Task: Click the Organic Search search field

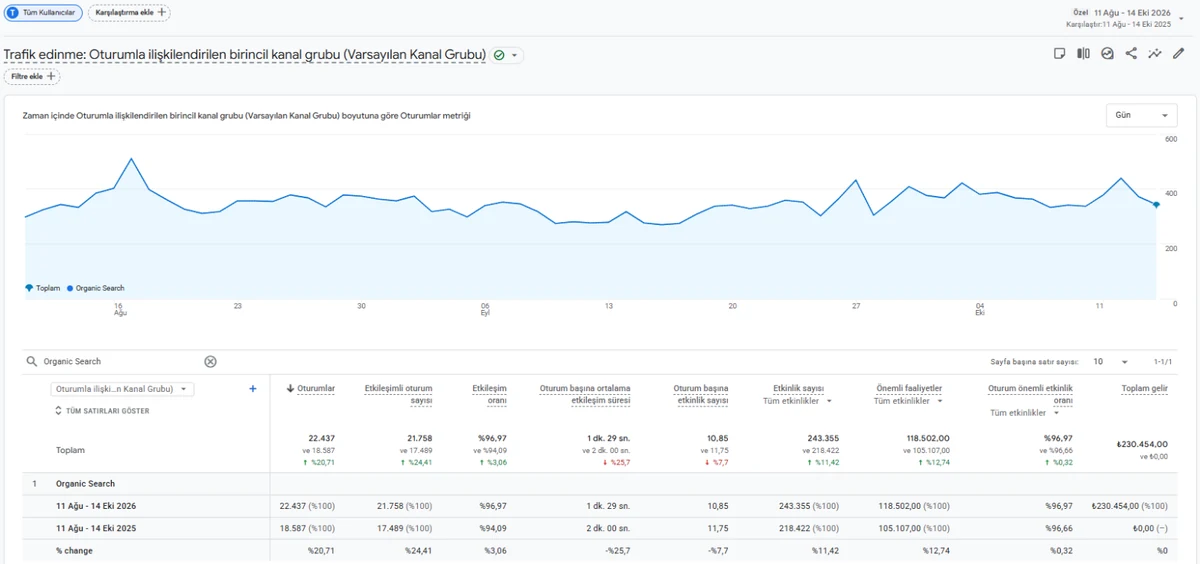Action: pyautogui.click(x=120, y=361)
